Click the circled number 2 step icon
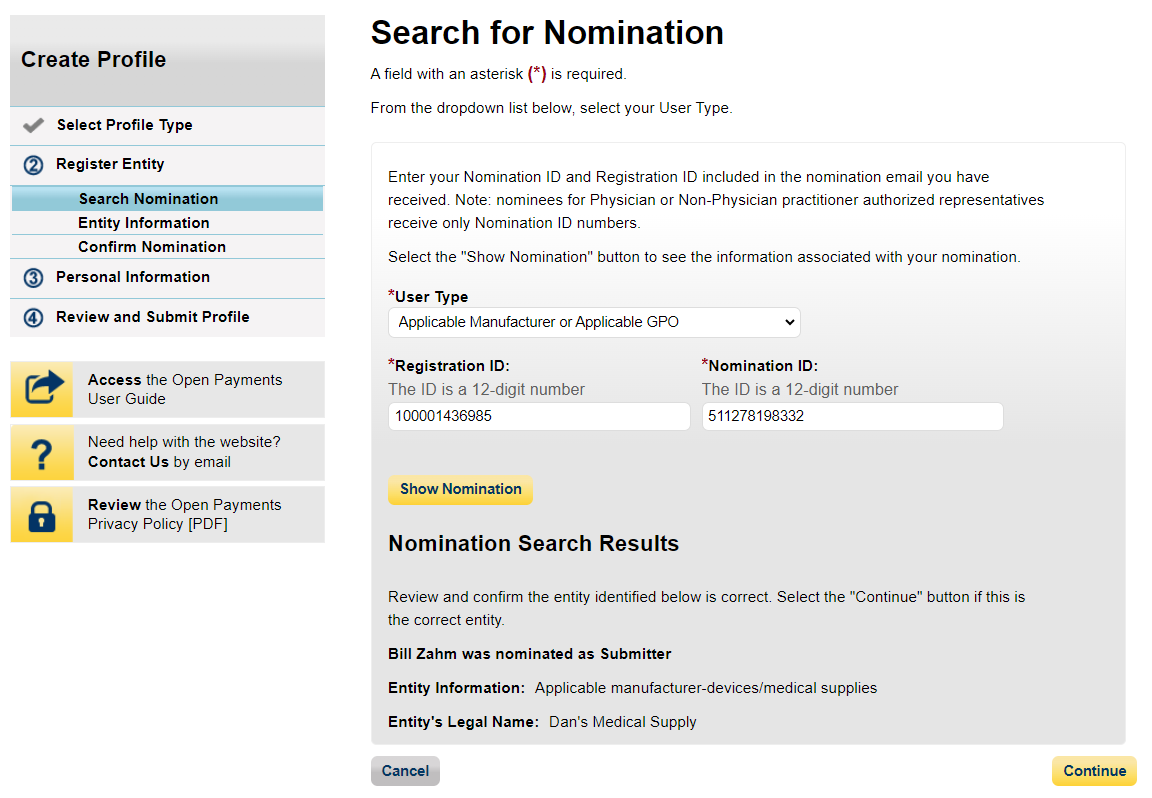Image resolution: width=1152 pixels, height=798 pixels. tap(33, 165)
